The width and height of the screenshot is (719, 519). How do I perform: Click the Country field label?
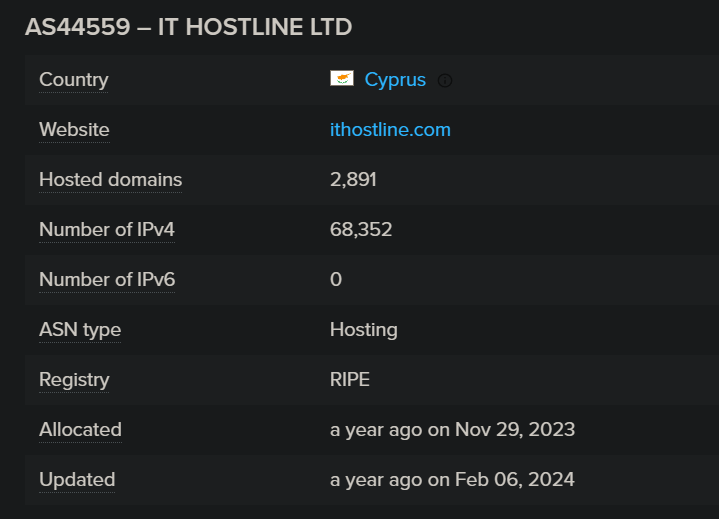(73, 80)
